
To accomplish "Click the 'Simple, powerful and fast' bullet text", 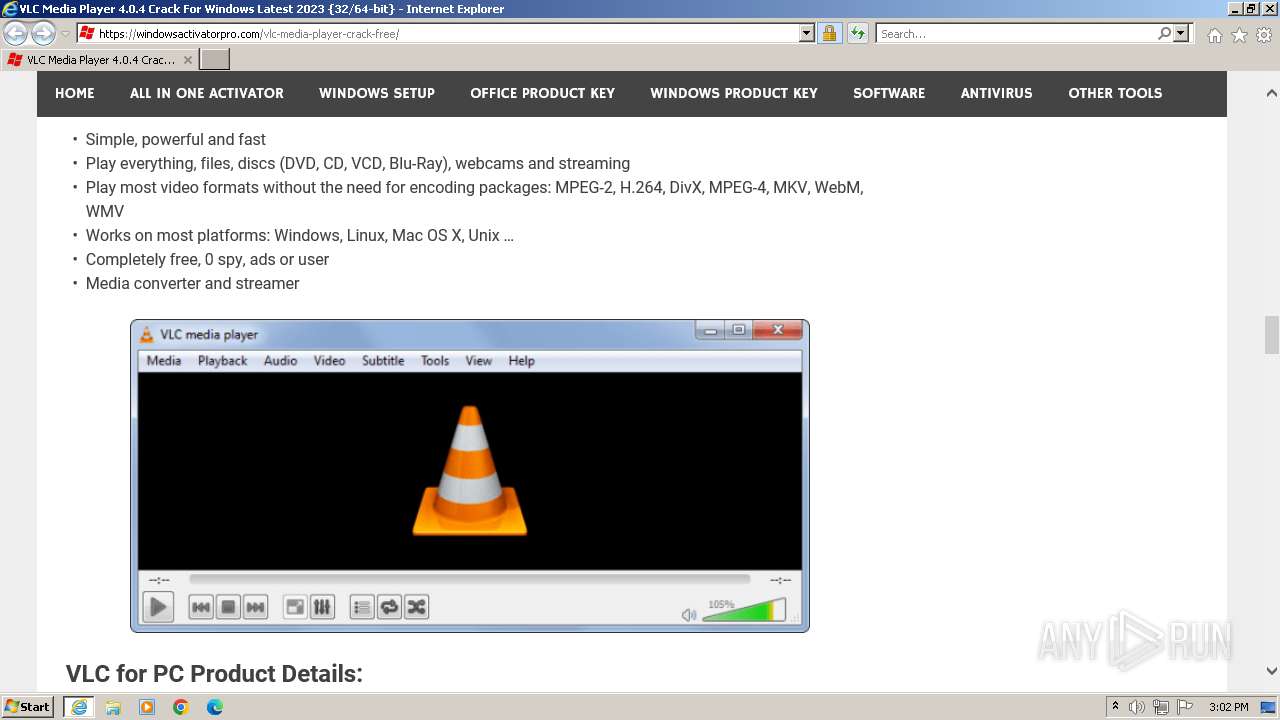I will 176,140.
